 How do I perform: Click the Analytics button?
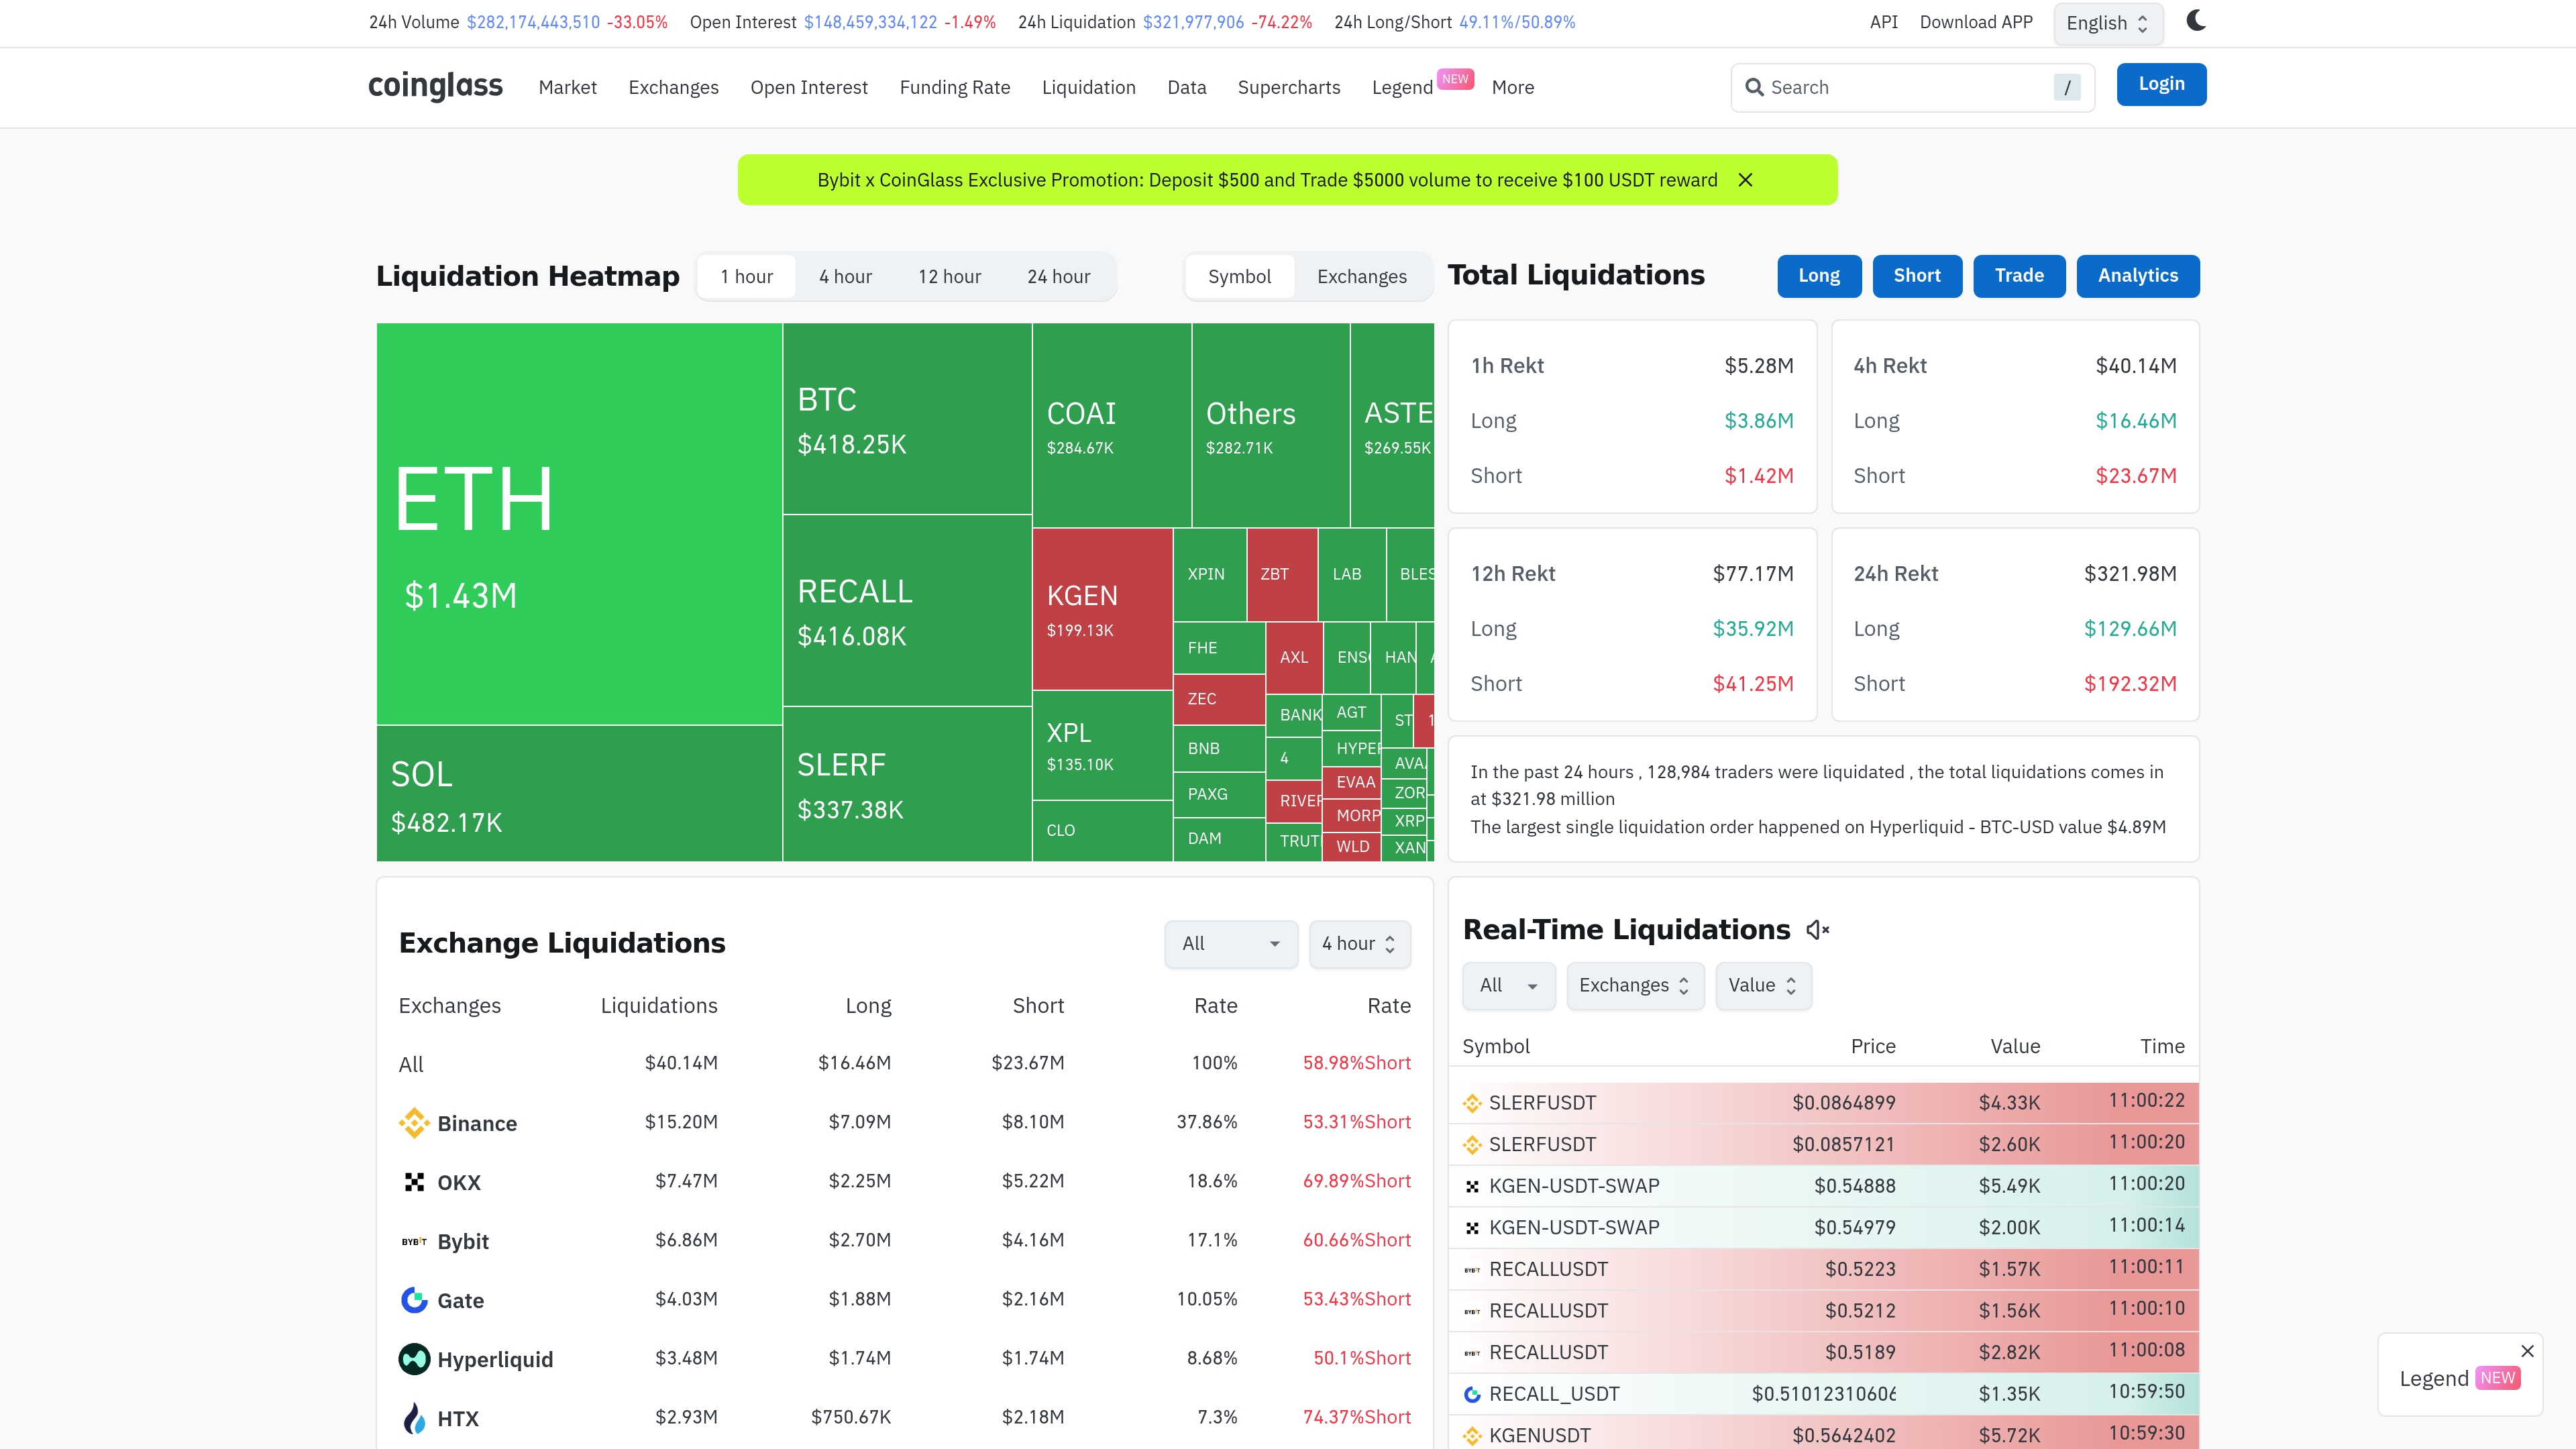coord(2137,276)
